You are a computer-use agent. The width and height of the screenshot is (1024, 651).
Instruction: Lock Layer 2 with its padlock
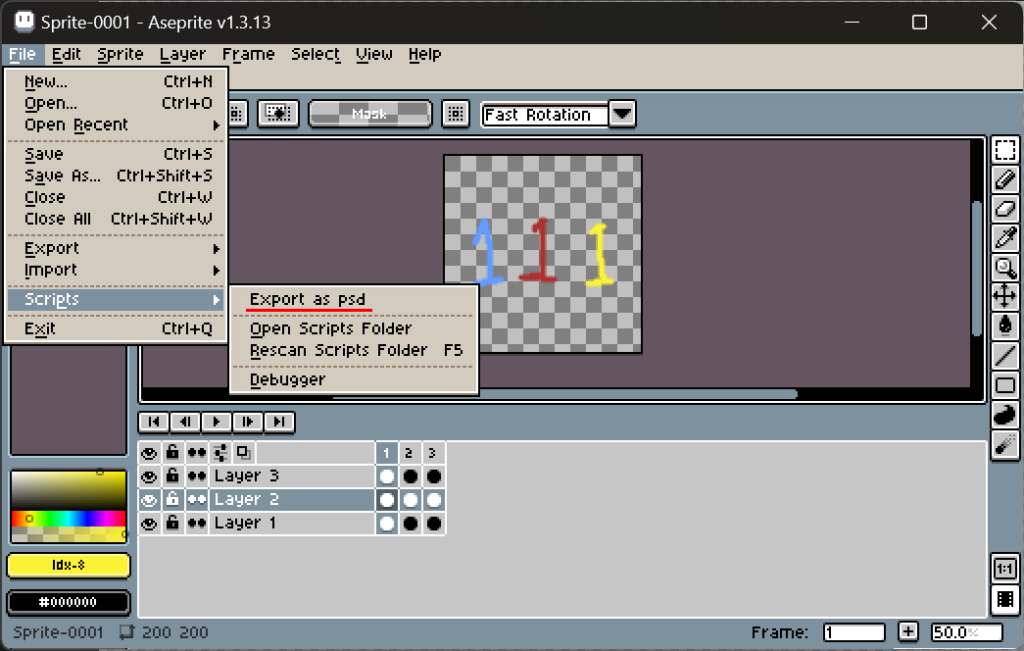172,500
